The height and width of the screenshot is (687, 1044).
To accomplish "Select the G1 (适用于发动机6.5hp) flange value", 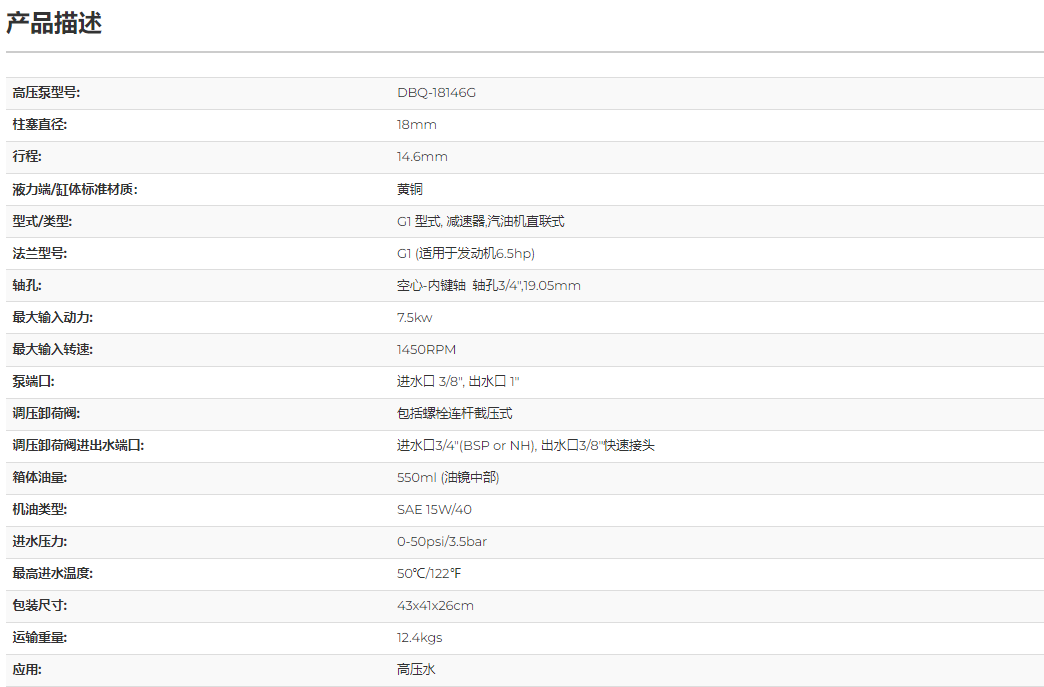I will tap(465, 253).
